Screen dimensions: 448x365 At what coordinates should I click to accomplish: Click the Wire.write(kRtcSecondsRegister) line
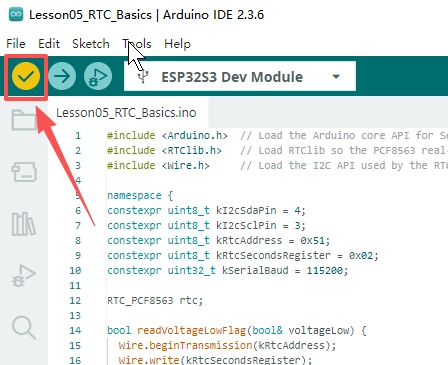215,360
